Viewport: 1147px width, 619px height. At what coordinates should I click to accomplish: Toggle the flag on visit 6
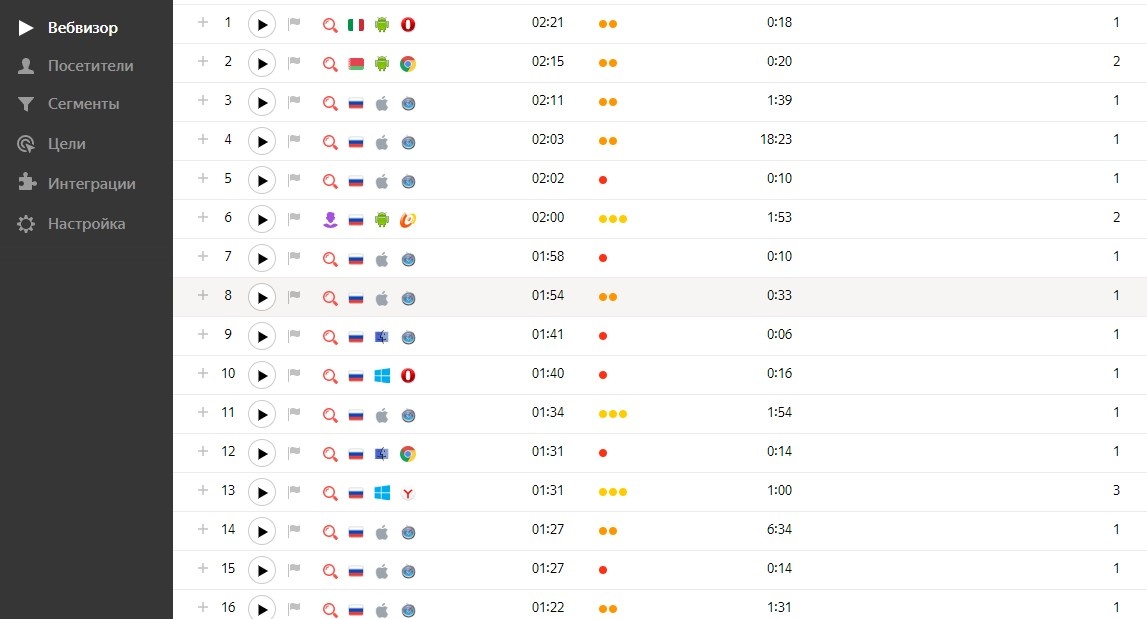pos(294,219)
